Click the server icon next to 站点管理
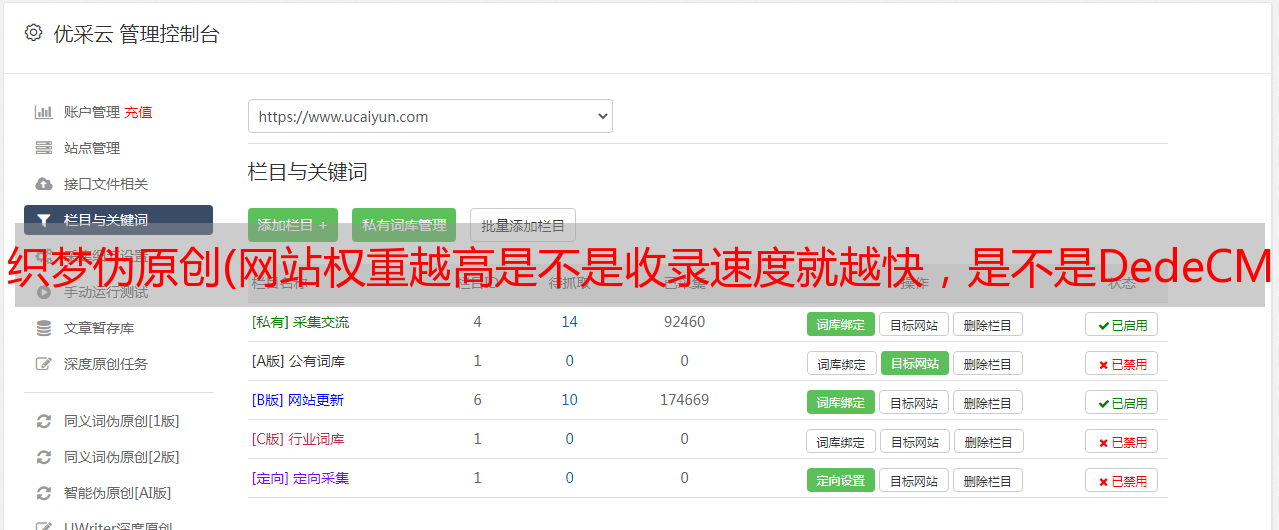 tap(43, 148)
